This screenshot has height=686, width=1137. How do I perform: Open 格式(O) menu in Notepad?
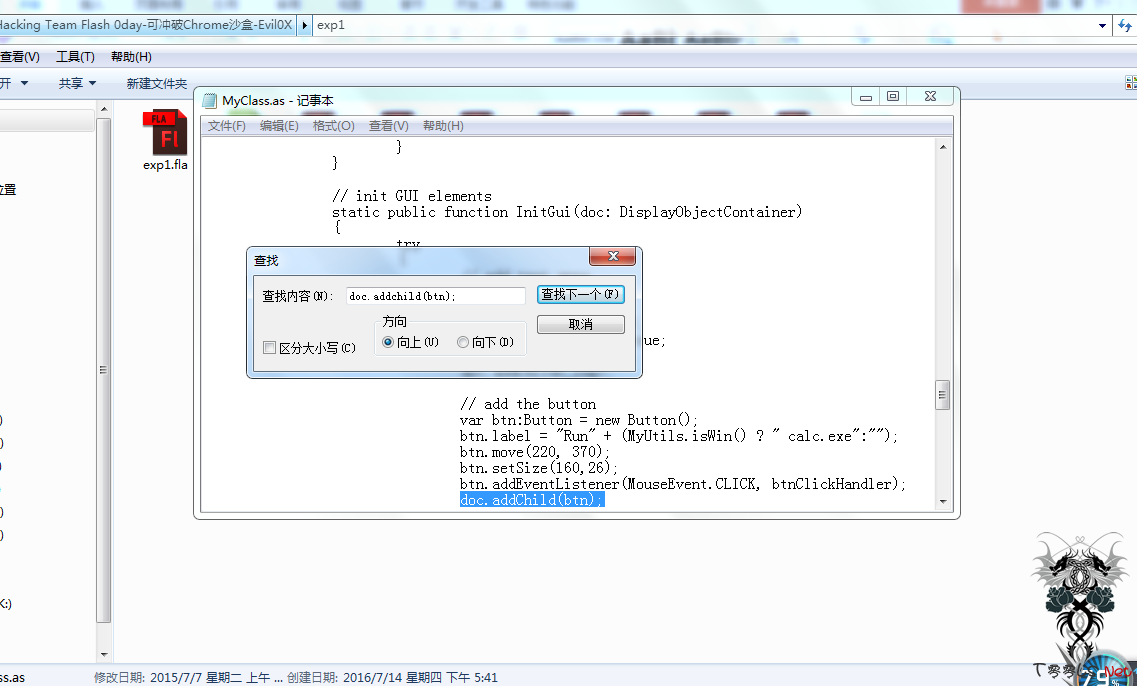click(334, 126)
